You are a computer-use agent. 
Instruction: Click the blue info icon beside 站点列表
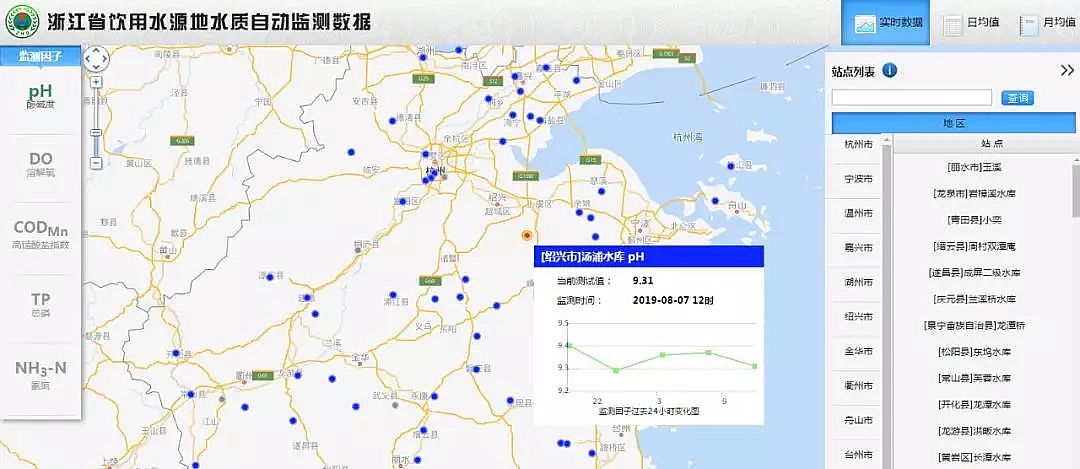890,70
